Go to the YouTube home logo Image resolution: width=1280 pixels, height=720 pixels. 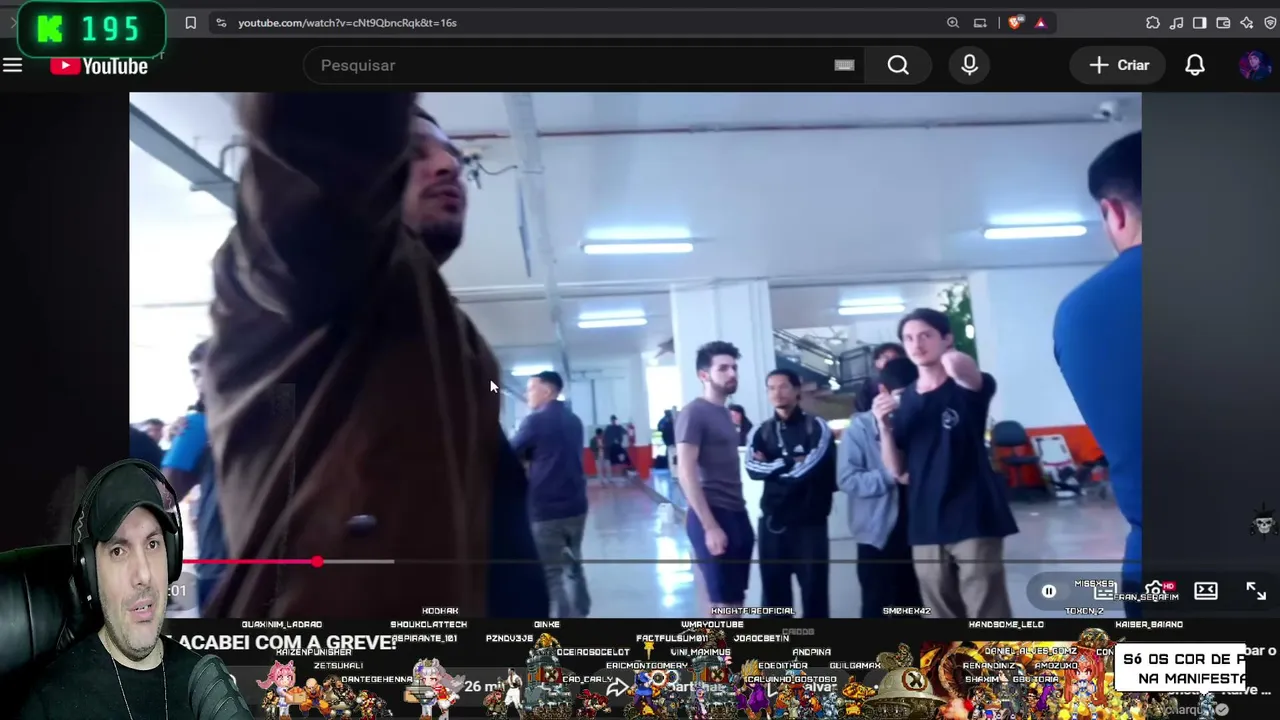click(x=100, y=66)
